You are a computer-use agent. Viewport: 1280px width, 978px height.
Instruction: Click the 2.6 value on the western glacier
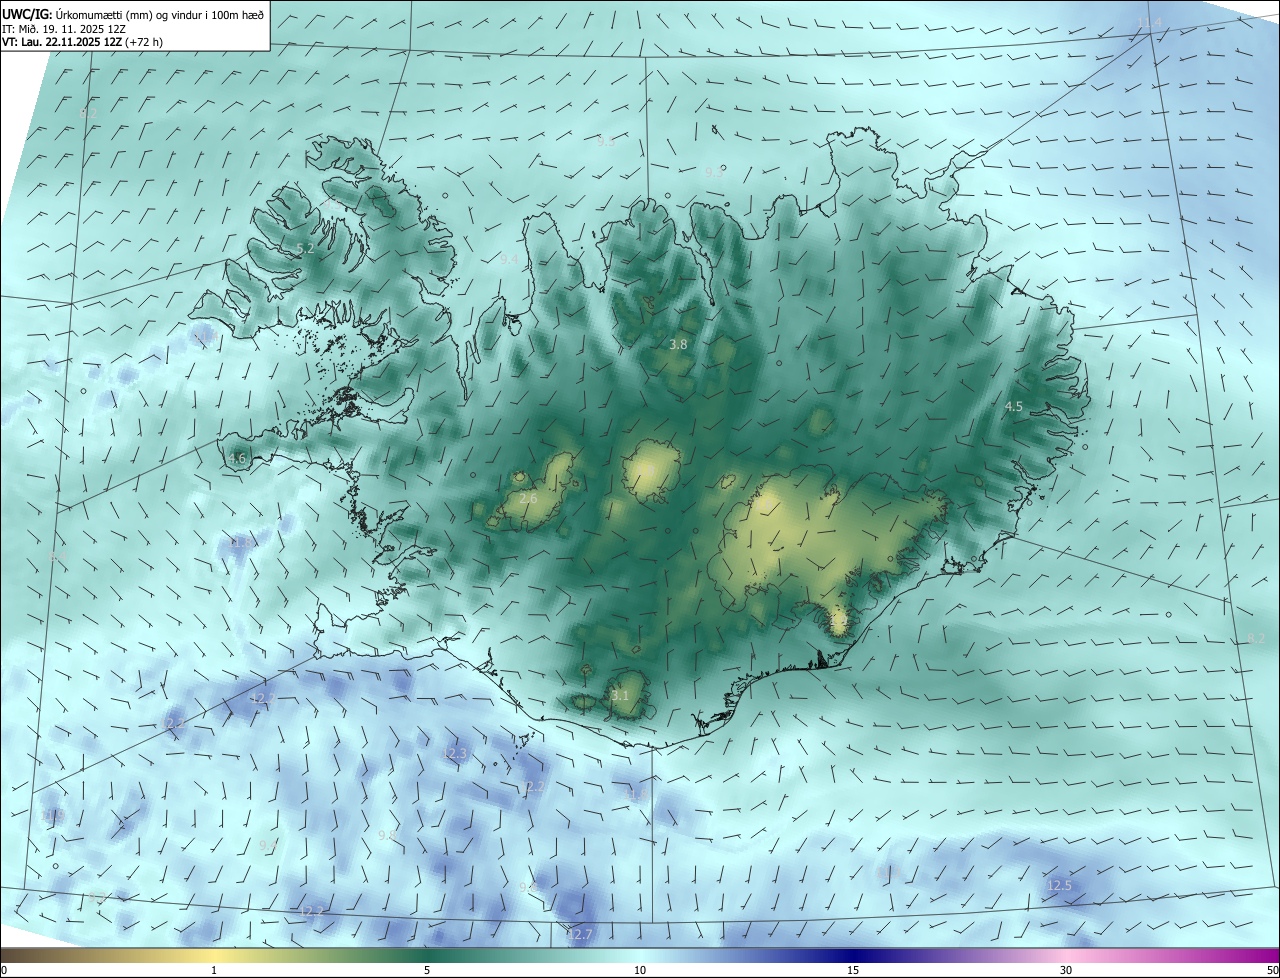point(528,498)
